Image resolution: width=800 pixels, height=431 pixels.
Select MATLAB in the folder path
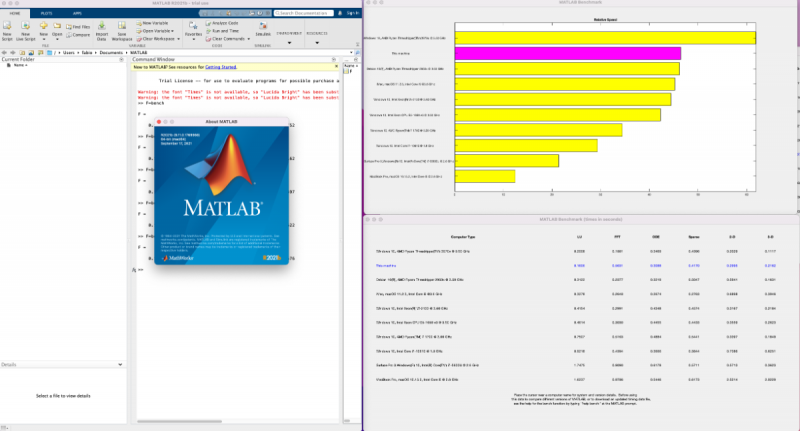click(x=138, y=53)
